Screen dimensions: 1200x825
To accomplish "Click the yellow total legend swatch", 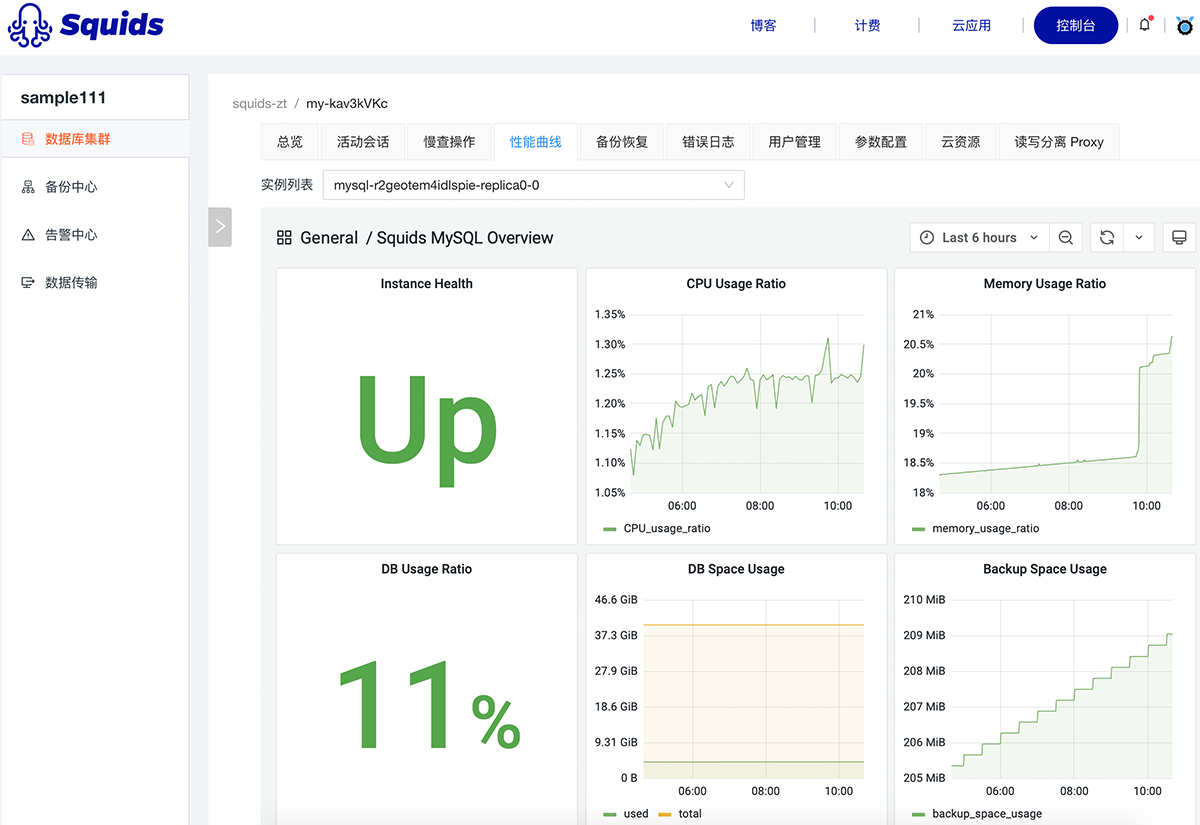I will pos(664,814).
